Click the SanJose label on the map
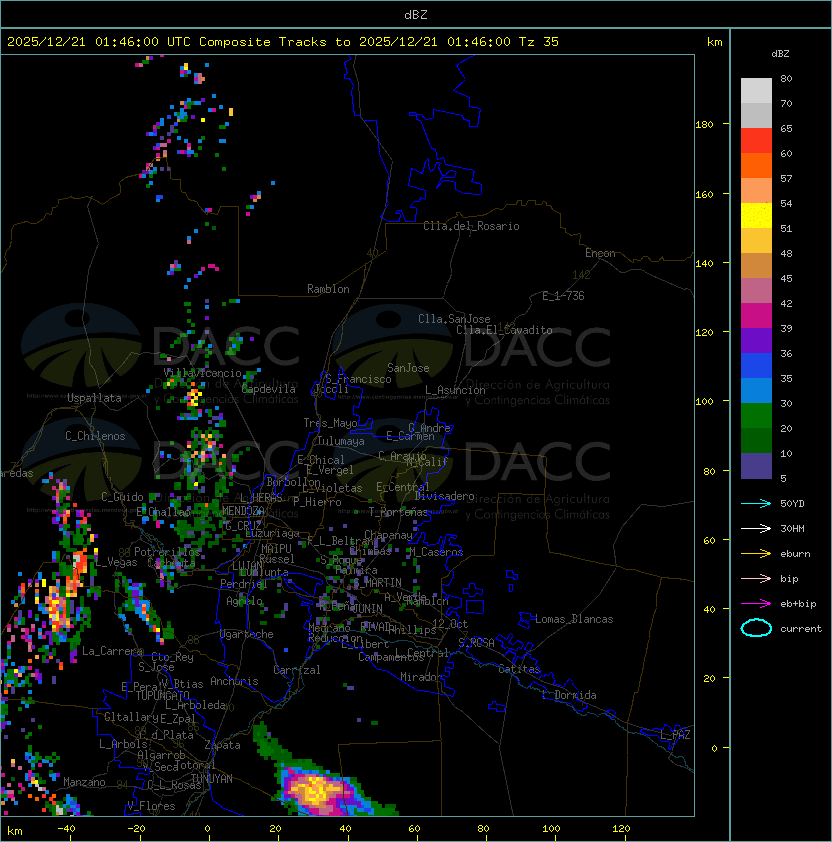The height and width of the screenshot is (842, 832). coord(408,368)
